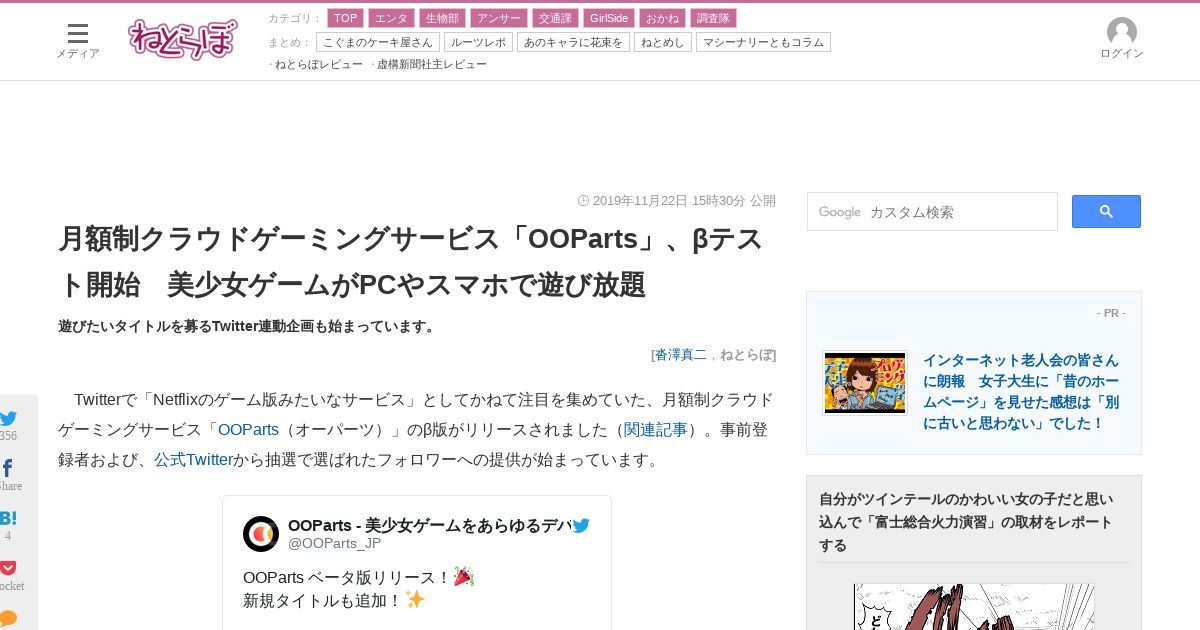Select the アンサー category tab

tap(498, 18)
